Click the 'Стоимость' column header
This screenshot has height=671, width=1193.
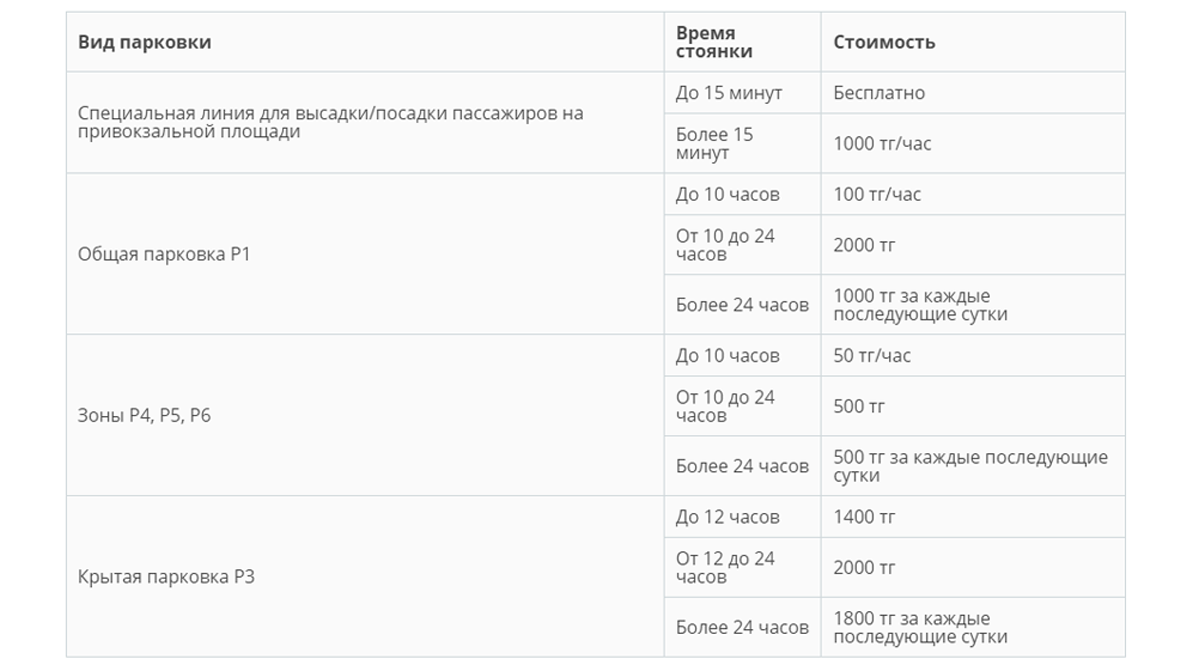(973, 42)
